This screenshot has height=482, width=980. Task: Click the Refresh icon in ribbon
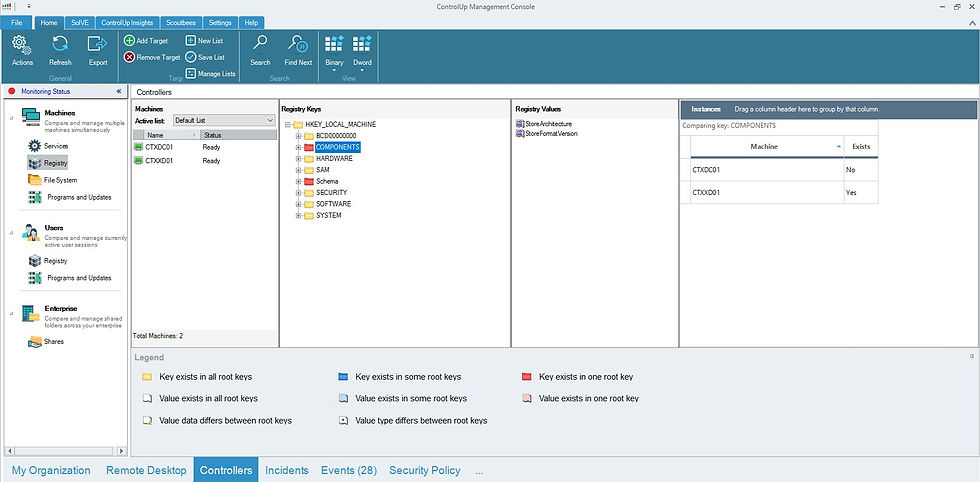click(x=60, y=44)
